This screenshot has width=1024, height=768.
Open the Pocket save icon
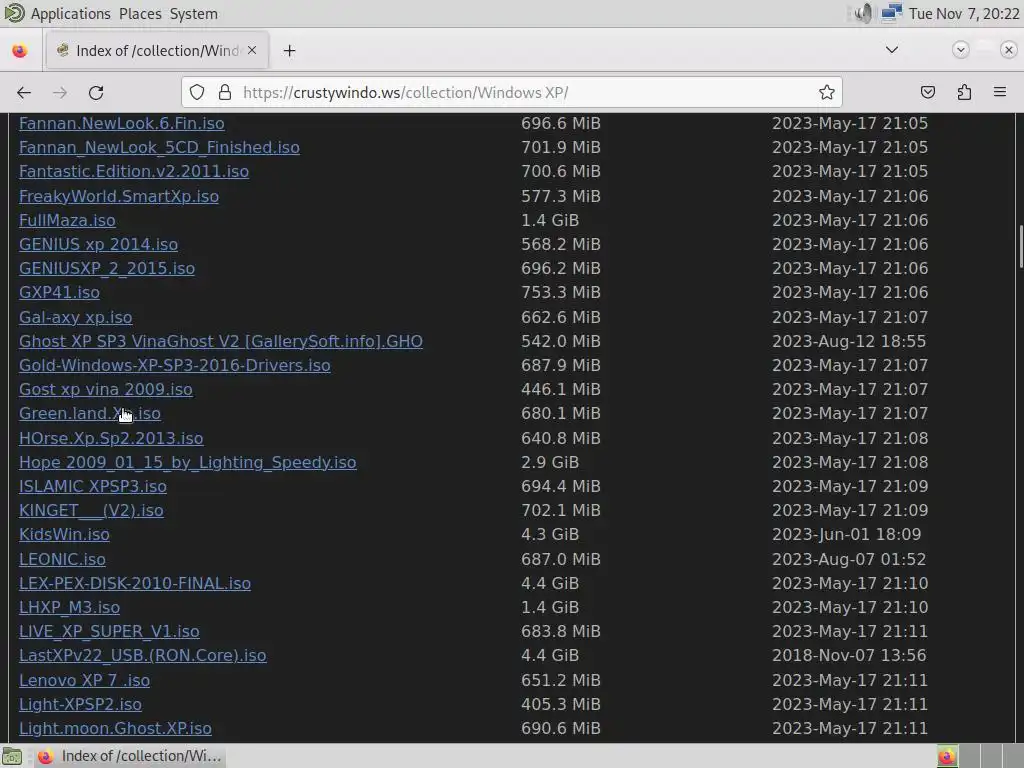pos(927,93)
